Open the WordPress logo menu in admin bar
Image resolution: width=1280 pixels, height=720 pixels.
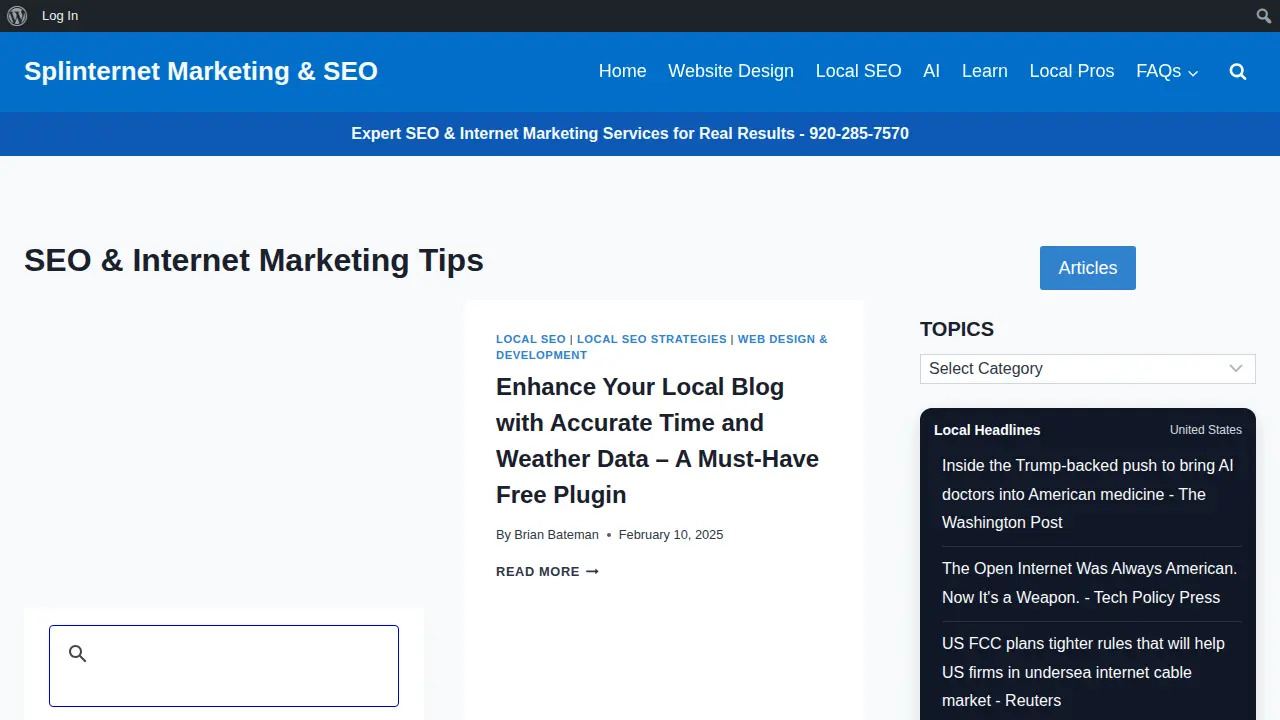point(17,16)
